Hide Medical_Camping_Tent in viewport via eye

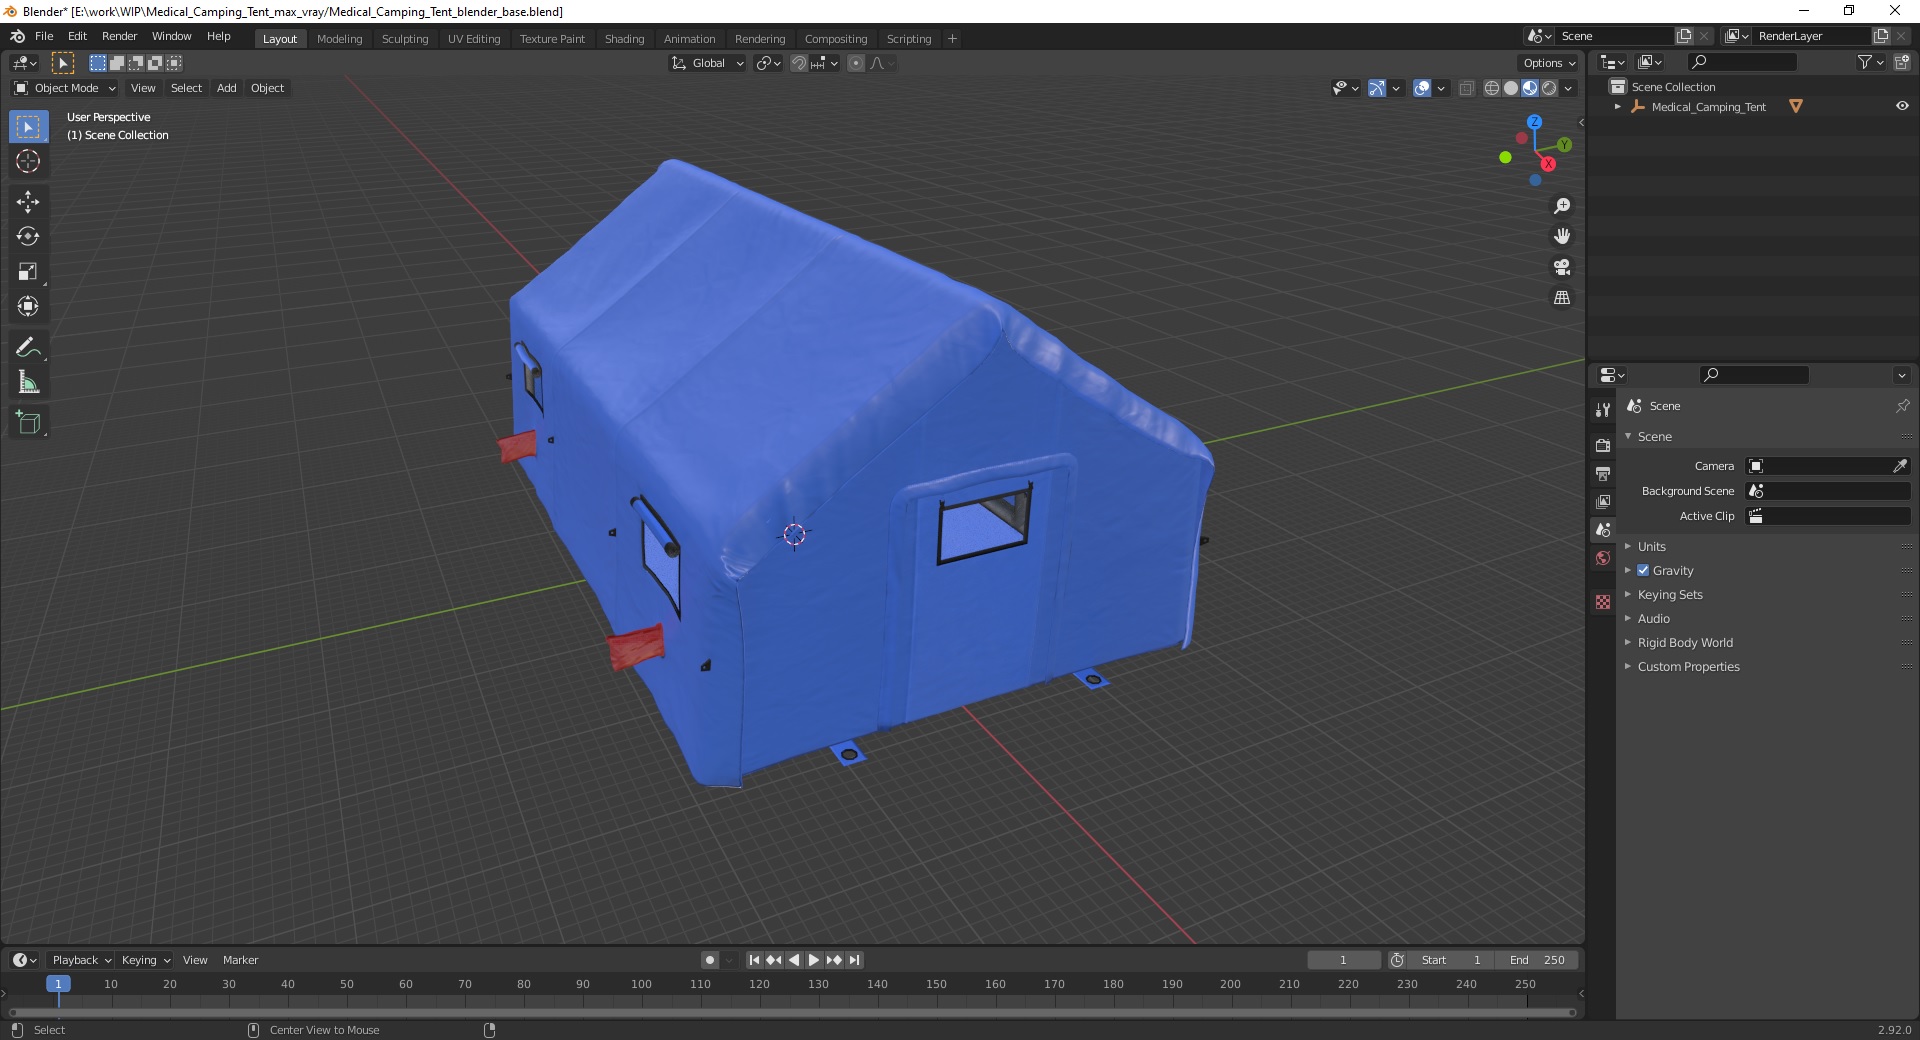click(x=1902, y=106)
